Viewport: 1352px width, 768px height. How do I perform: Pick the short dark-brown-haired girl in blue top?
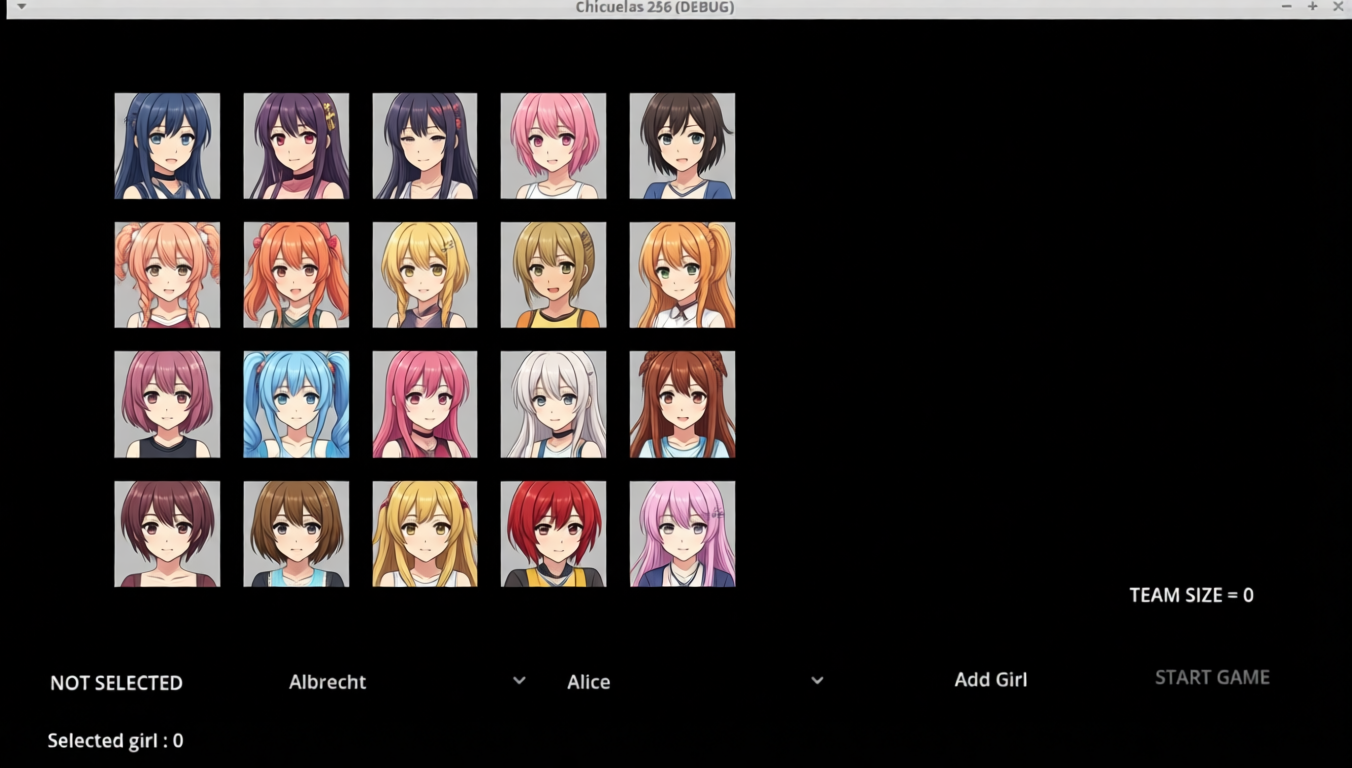(x=682, y=146)
